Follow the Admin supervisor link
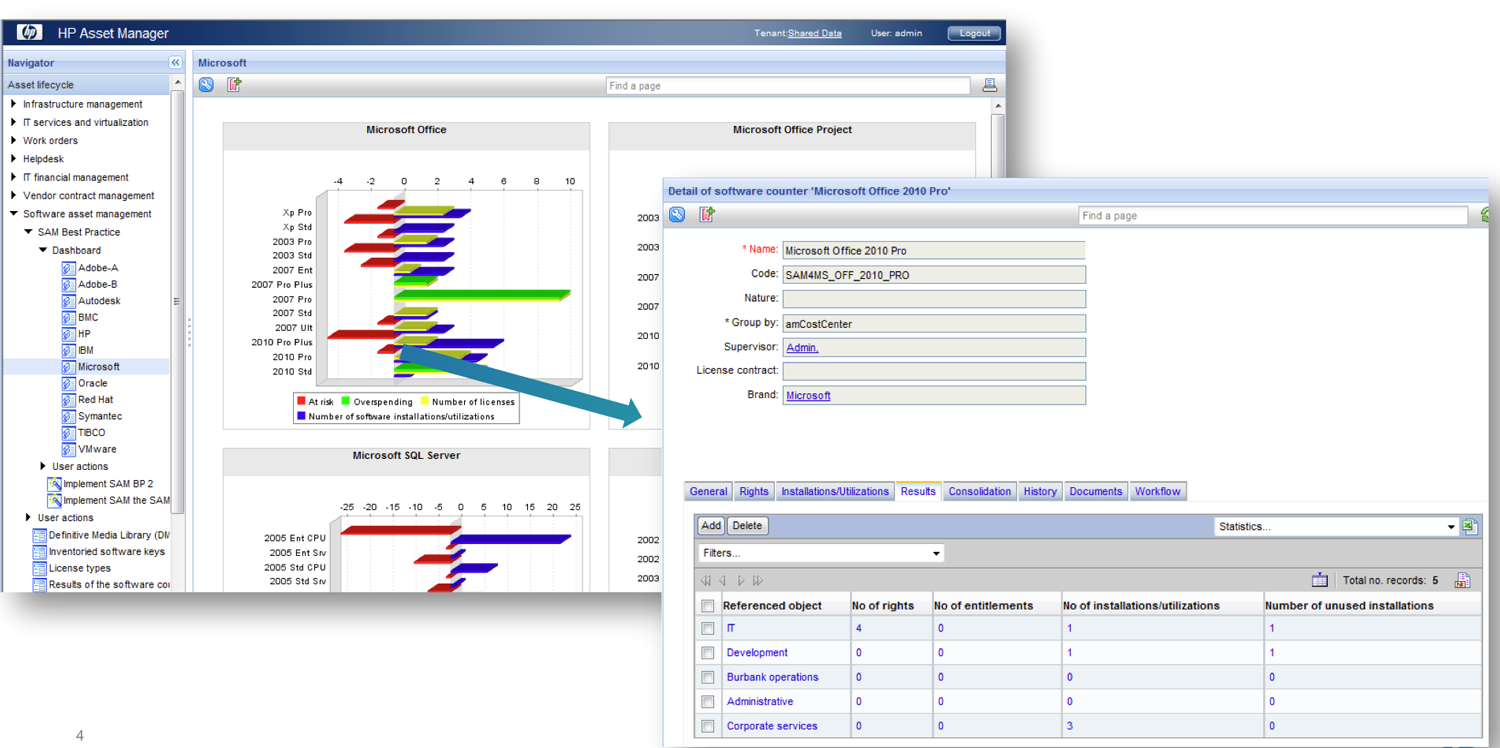This screenshot has width=1500, height=748. [x=802, y=348]
